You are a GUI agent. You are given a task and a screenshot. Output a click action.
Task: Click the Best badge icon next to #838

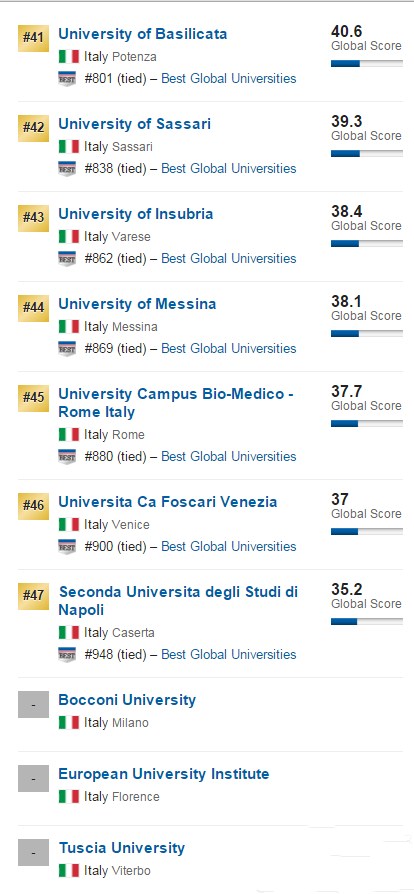click(x=67, y=169)
